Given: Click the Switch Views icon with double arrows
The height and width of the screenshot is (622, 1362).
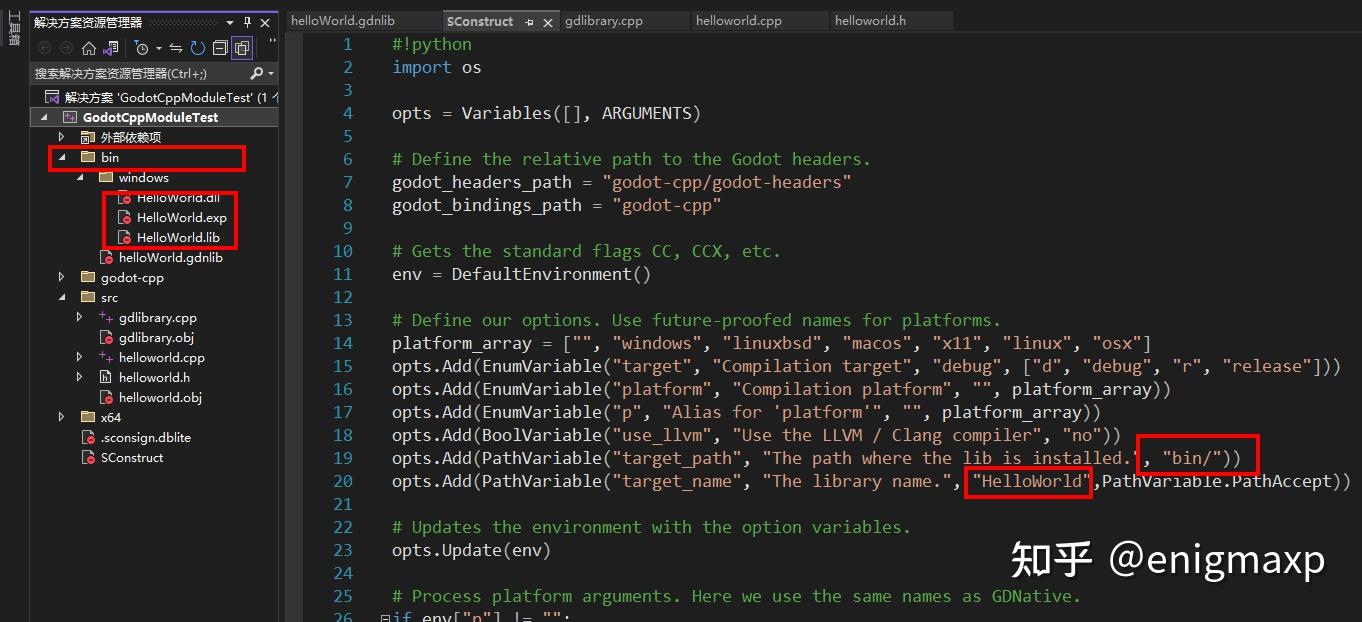Looking at the screenshot, I should 176,48.
